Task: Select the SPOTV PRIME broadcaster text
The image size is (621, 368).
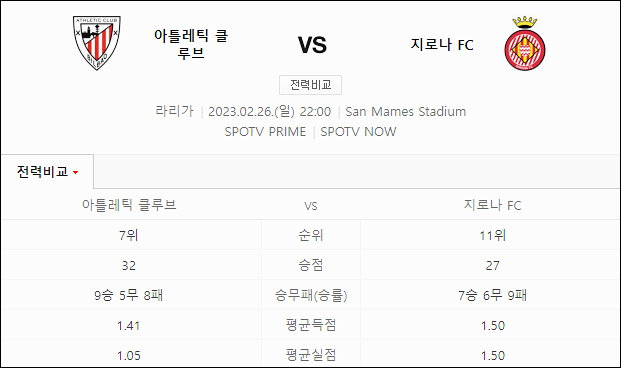Action: (x=265, y=132)
